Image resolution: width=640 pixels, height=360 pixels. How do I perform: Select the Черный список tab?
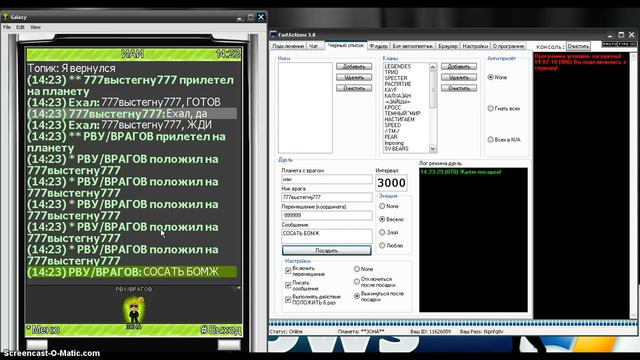pos(346,45)
